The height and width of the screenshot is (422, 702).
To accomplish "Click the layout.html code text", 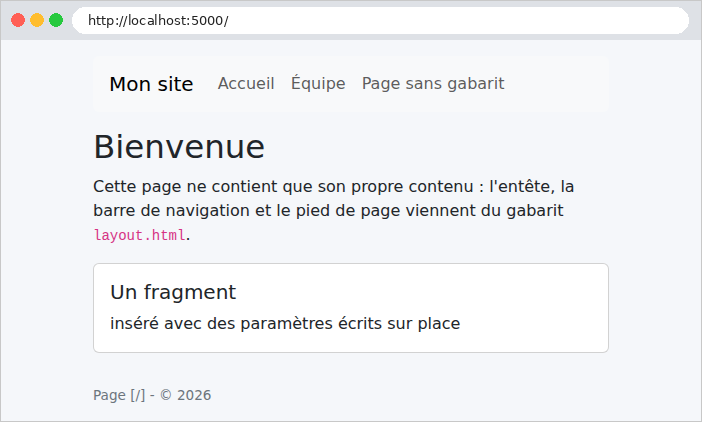I will (x=139, y=235).
